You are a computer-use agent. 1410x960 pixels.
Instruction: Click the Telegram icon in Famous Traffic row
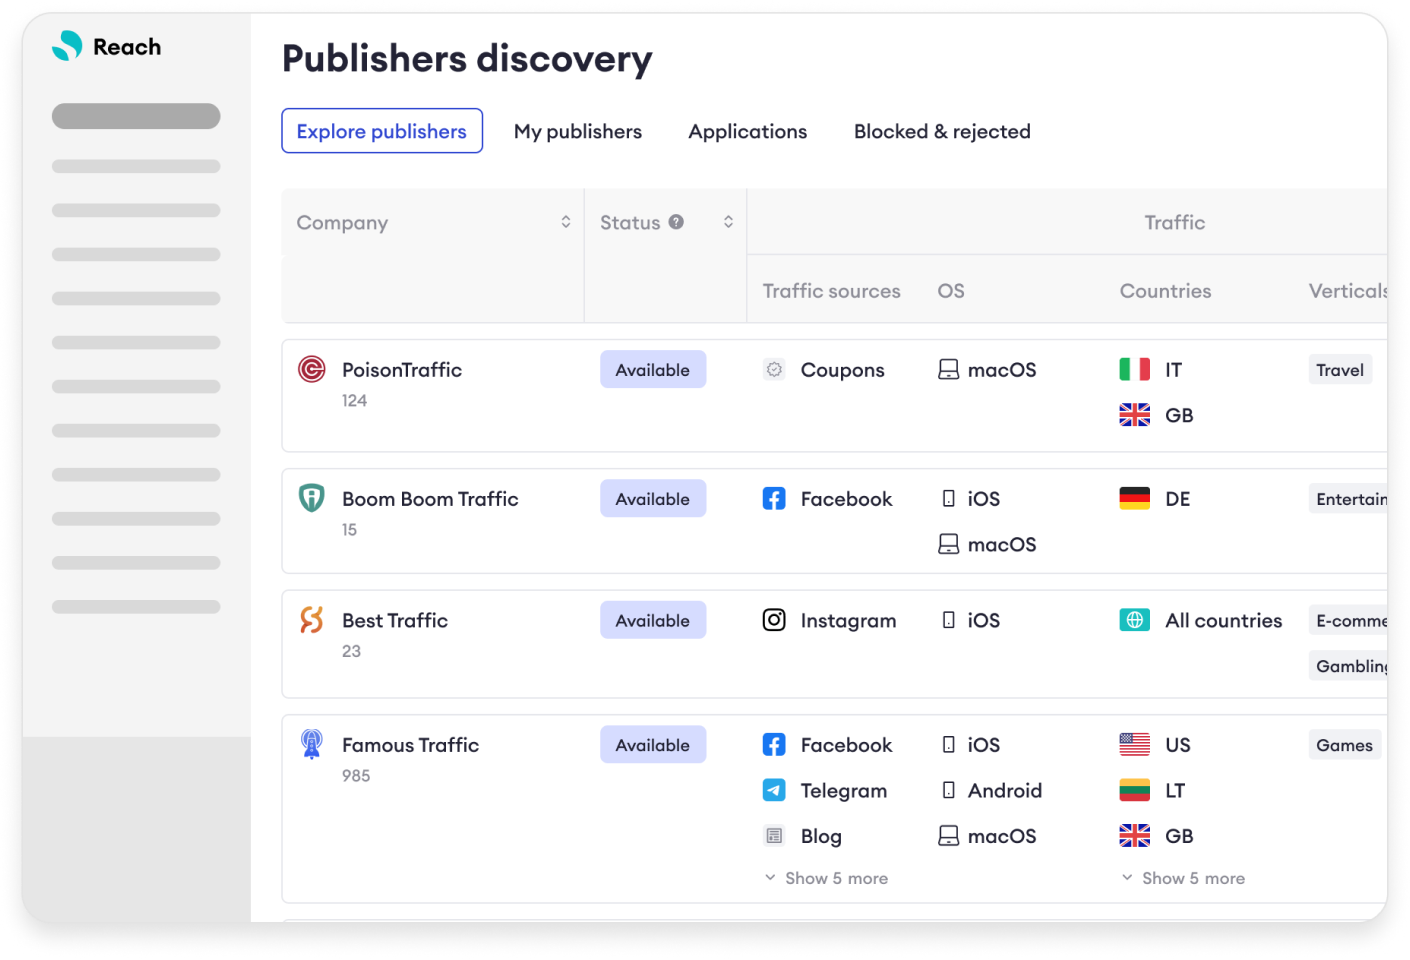point(774,790)
